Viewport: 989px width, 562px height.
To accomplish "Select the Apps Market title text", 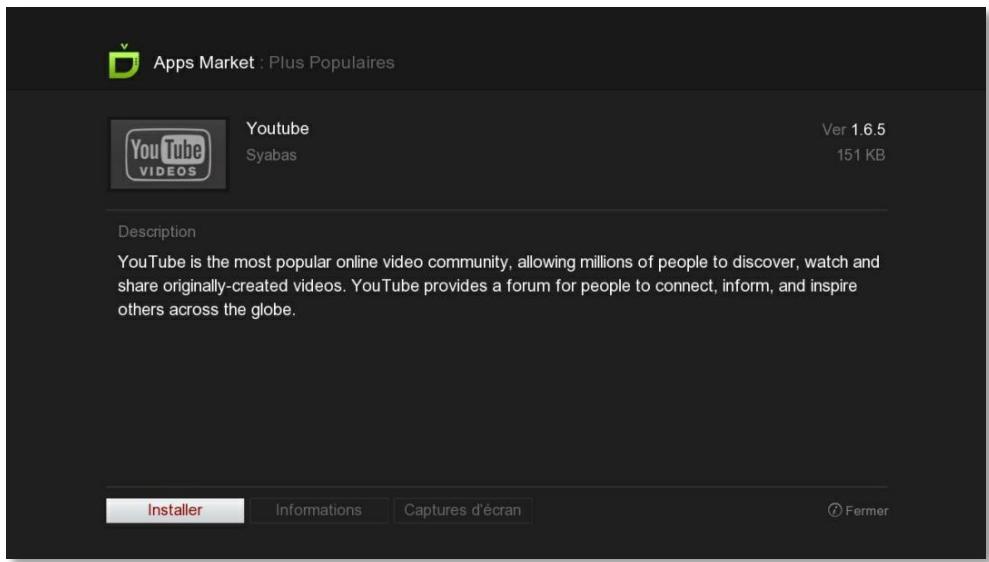I will click(x=204, y=62).
